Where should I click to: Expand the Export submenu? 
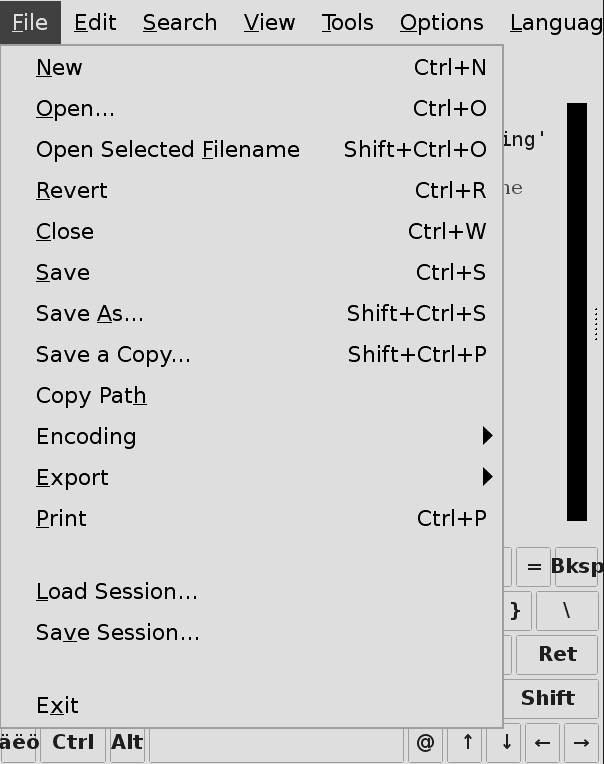72,478
